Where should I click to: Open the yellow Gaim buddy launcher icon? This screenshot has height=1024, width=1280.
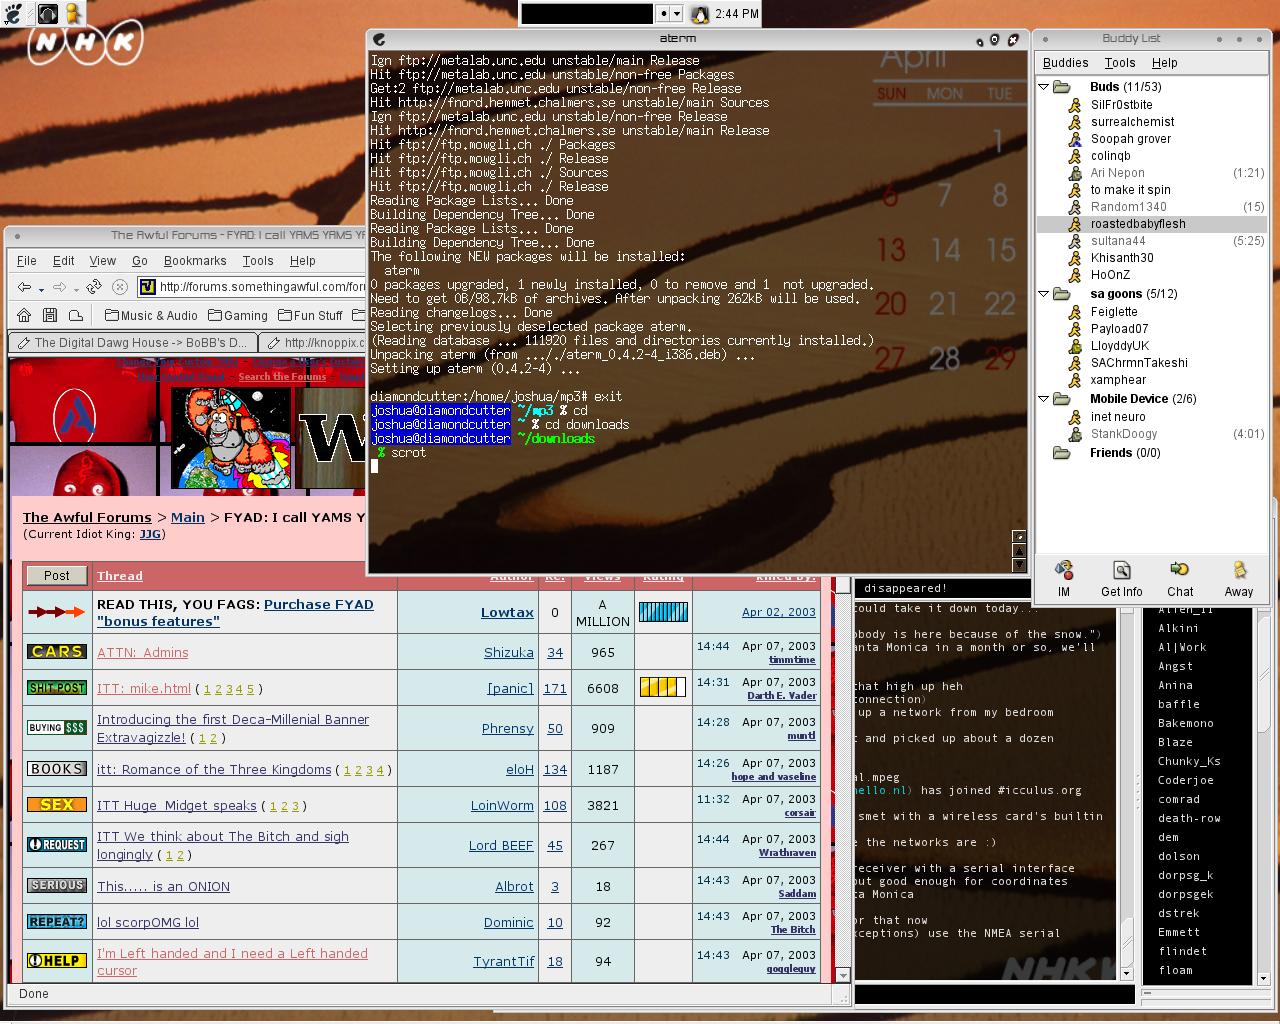(73, 13)
